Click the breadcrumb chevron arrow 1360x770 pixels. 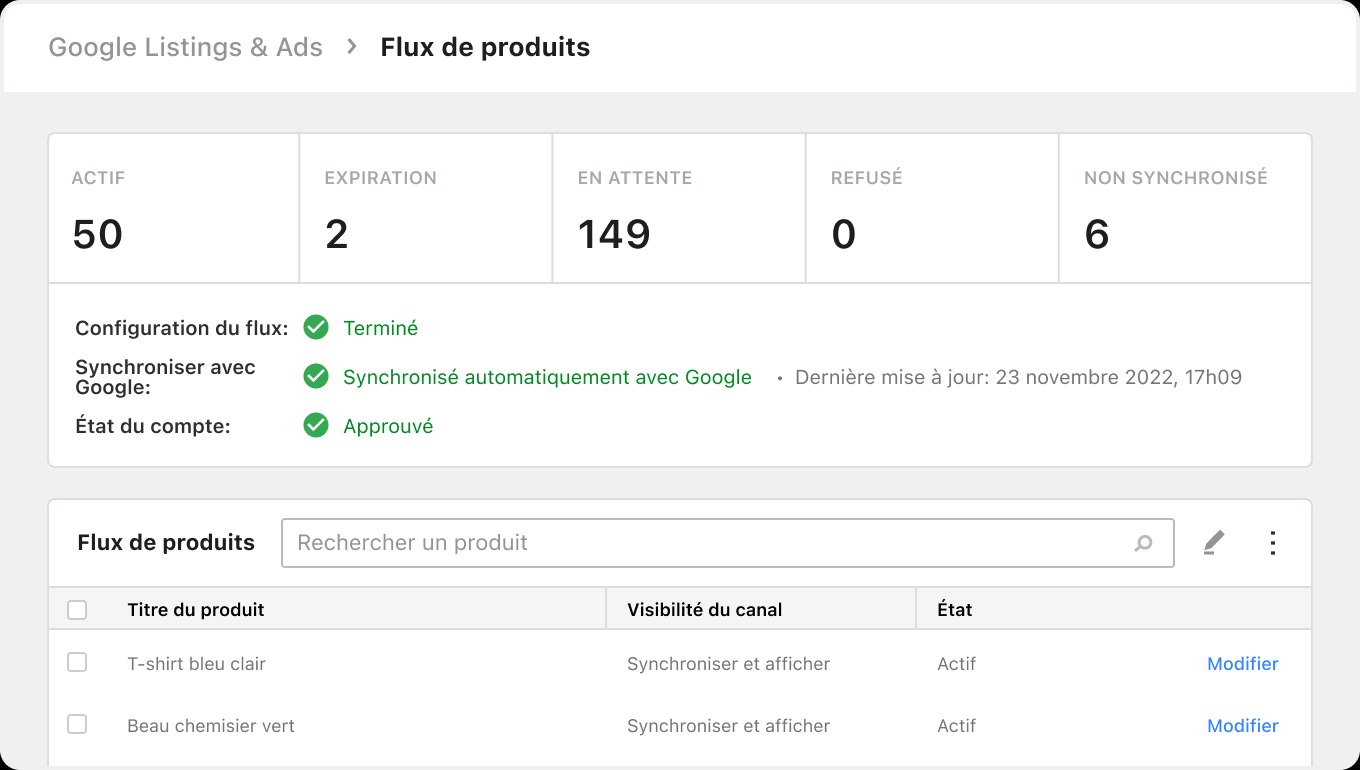352,46
